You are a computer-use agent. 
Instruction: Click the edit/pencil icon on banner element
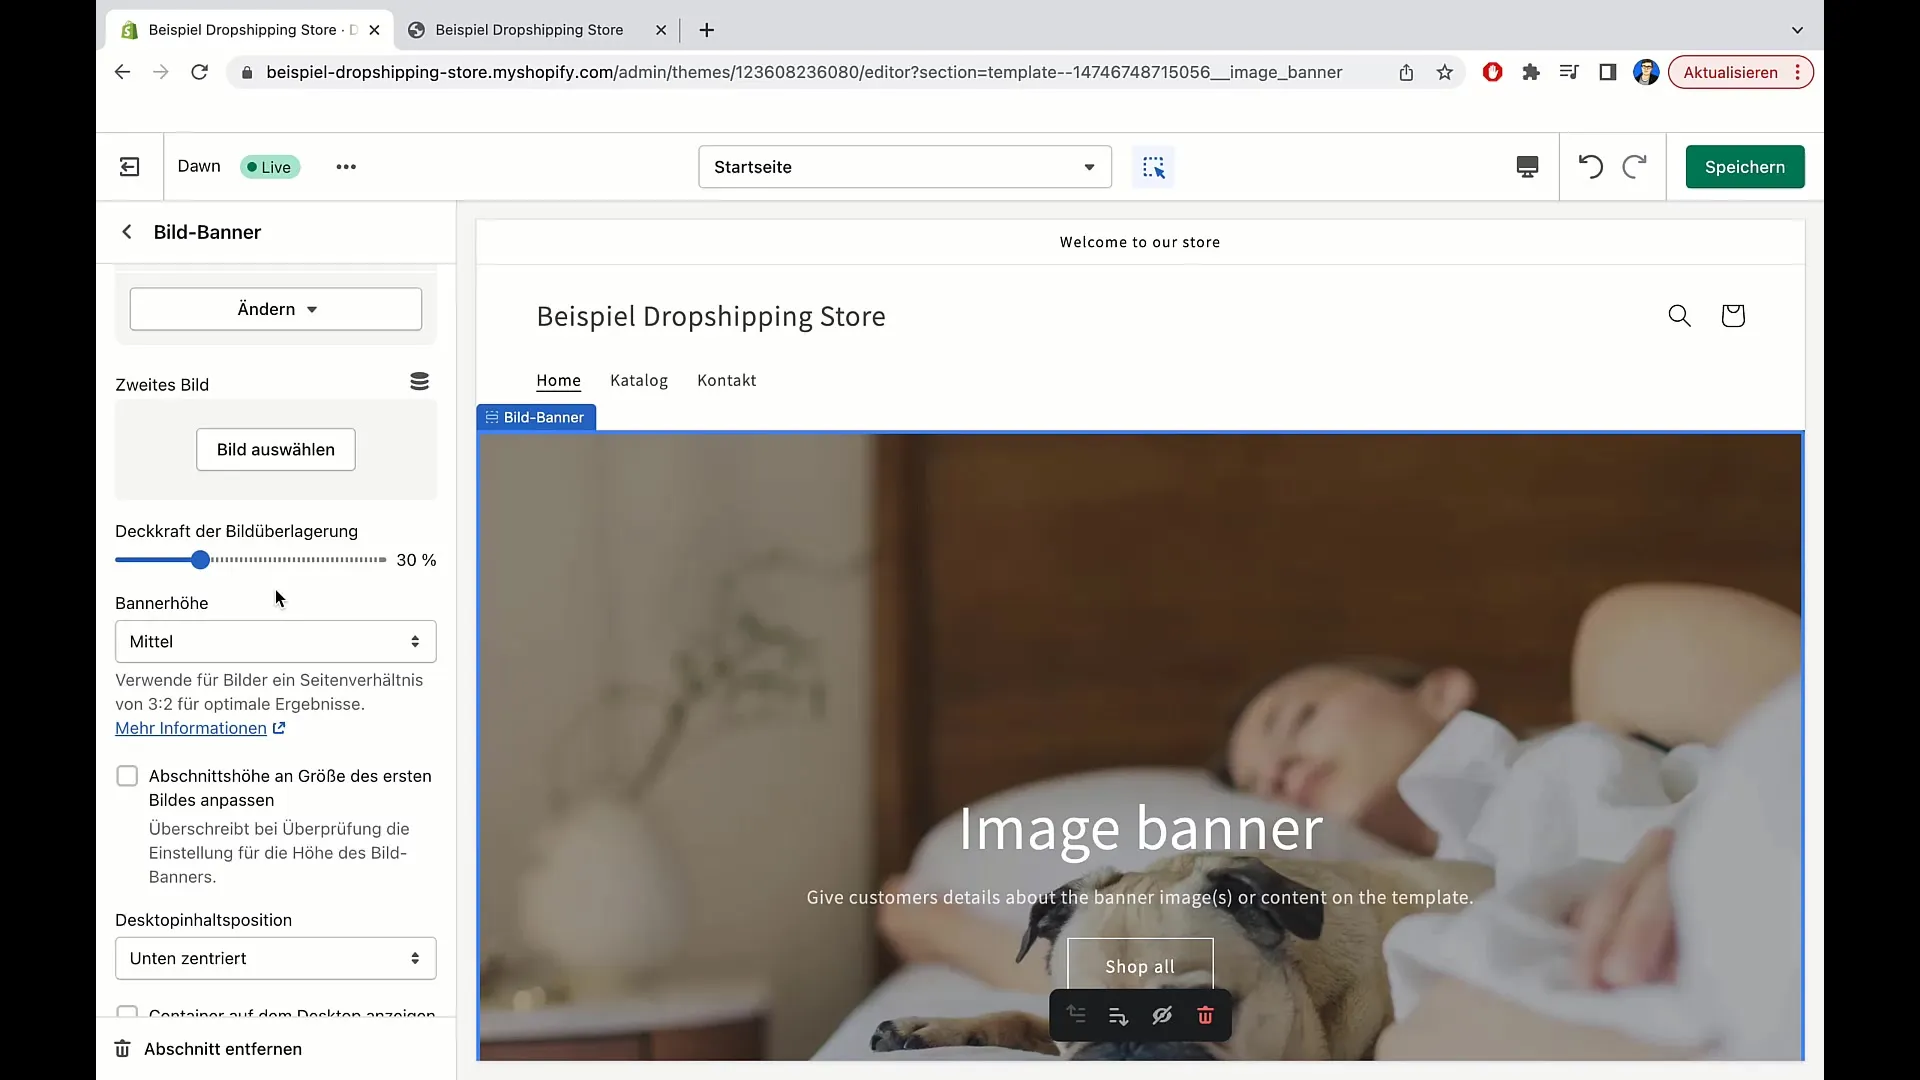coord(1162,1015)
